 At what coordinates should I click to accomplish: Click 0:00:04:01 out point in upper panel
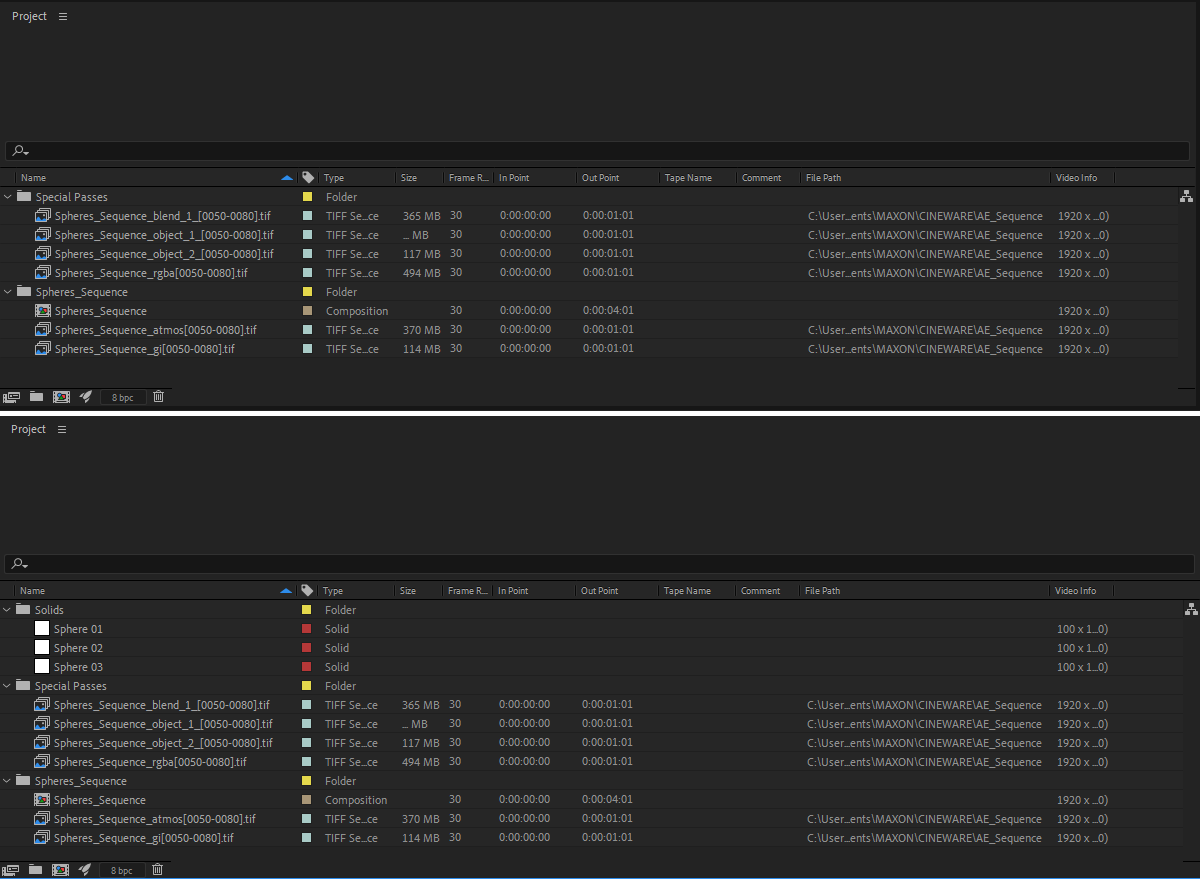(x=608, y=311)
